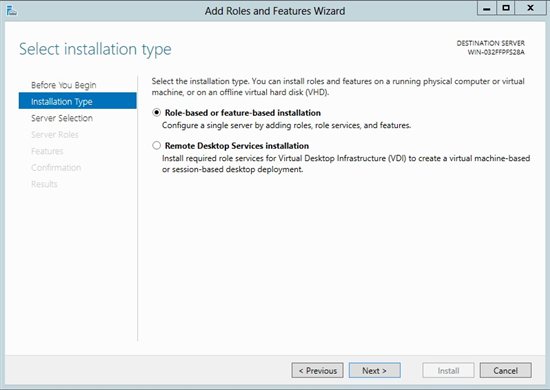Proceed with the Next button
Viewport: 550px width, 390px height.
pyautogui.click(x=375, y=370)
